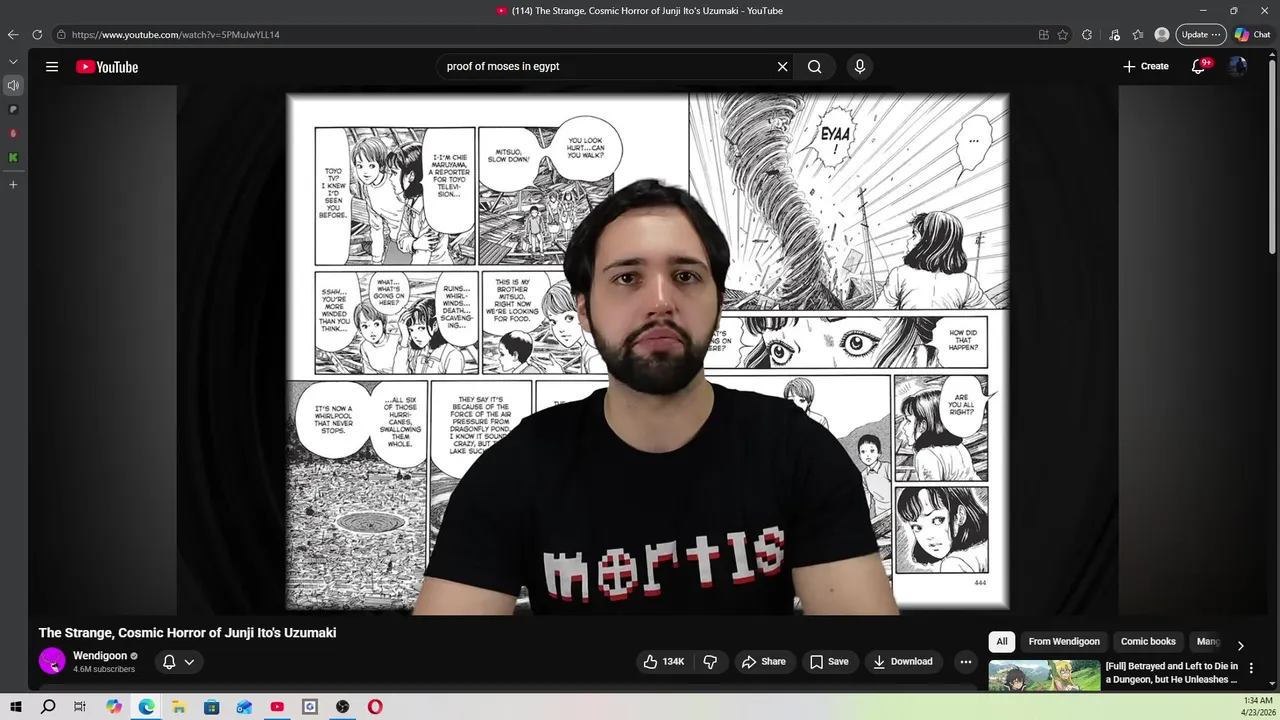
Task: Click the video player to pause
Action: pos(647,350)
